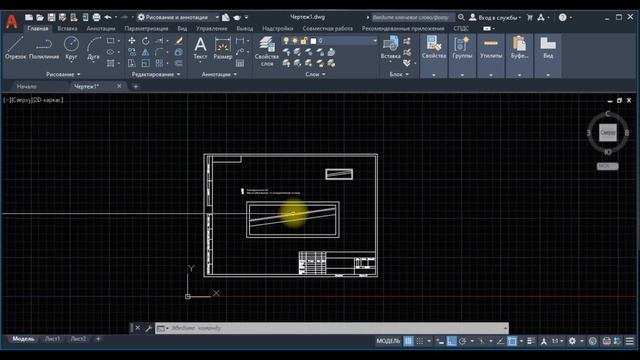
Task: Toggle snap mode in status bar
Action: (420, 341)
